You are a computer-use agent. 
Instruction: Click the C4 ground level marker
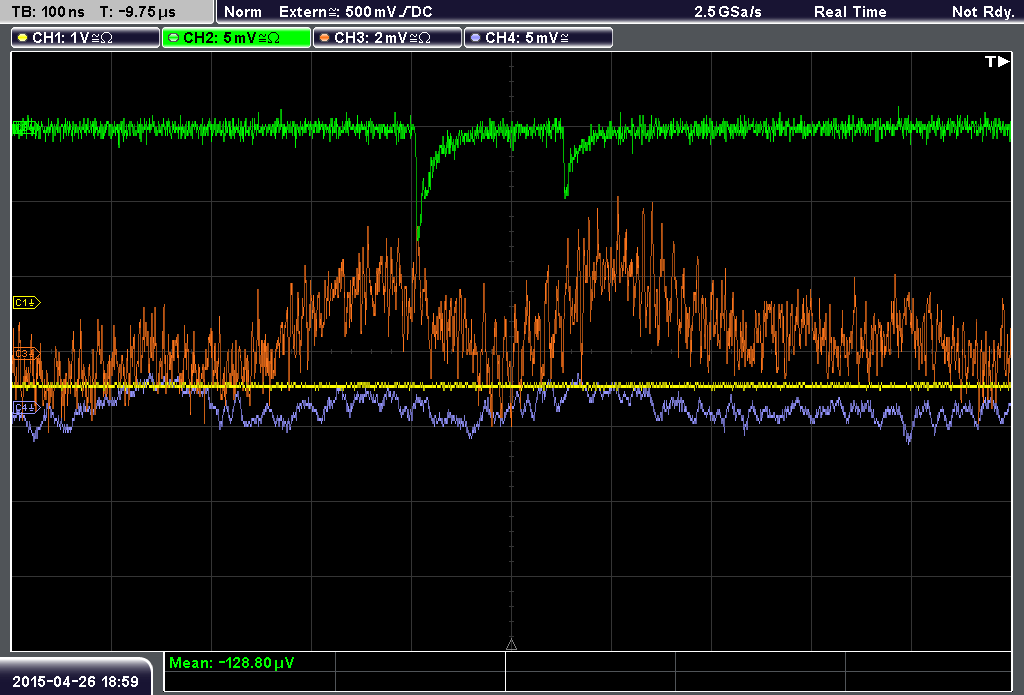(27, 408)
